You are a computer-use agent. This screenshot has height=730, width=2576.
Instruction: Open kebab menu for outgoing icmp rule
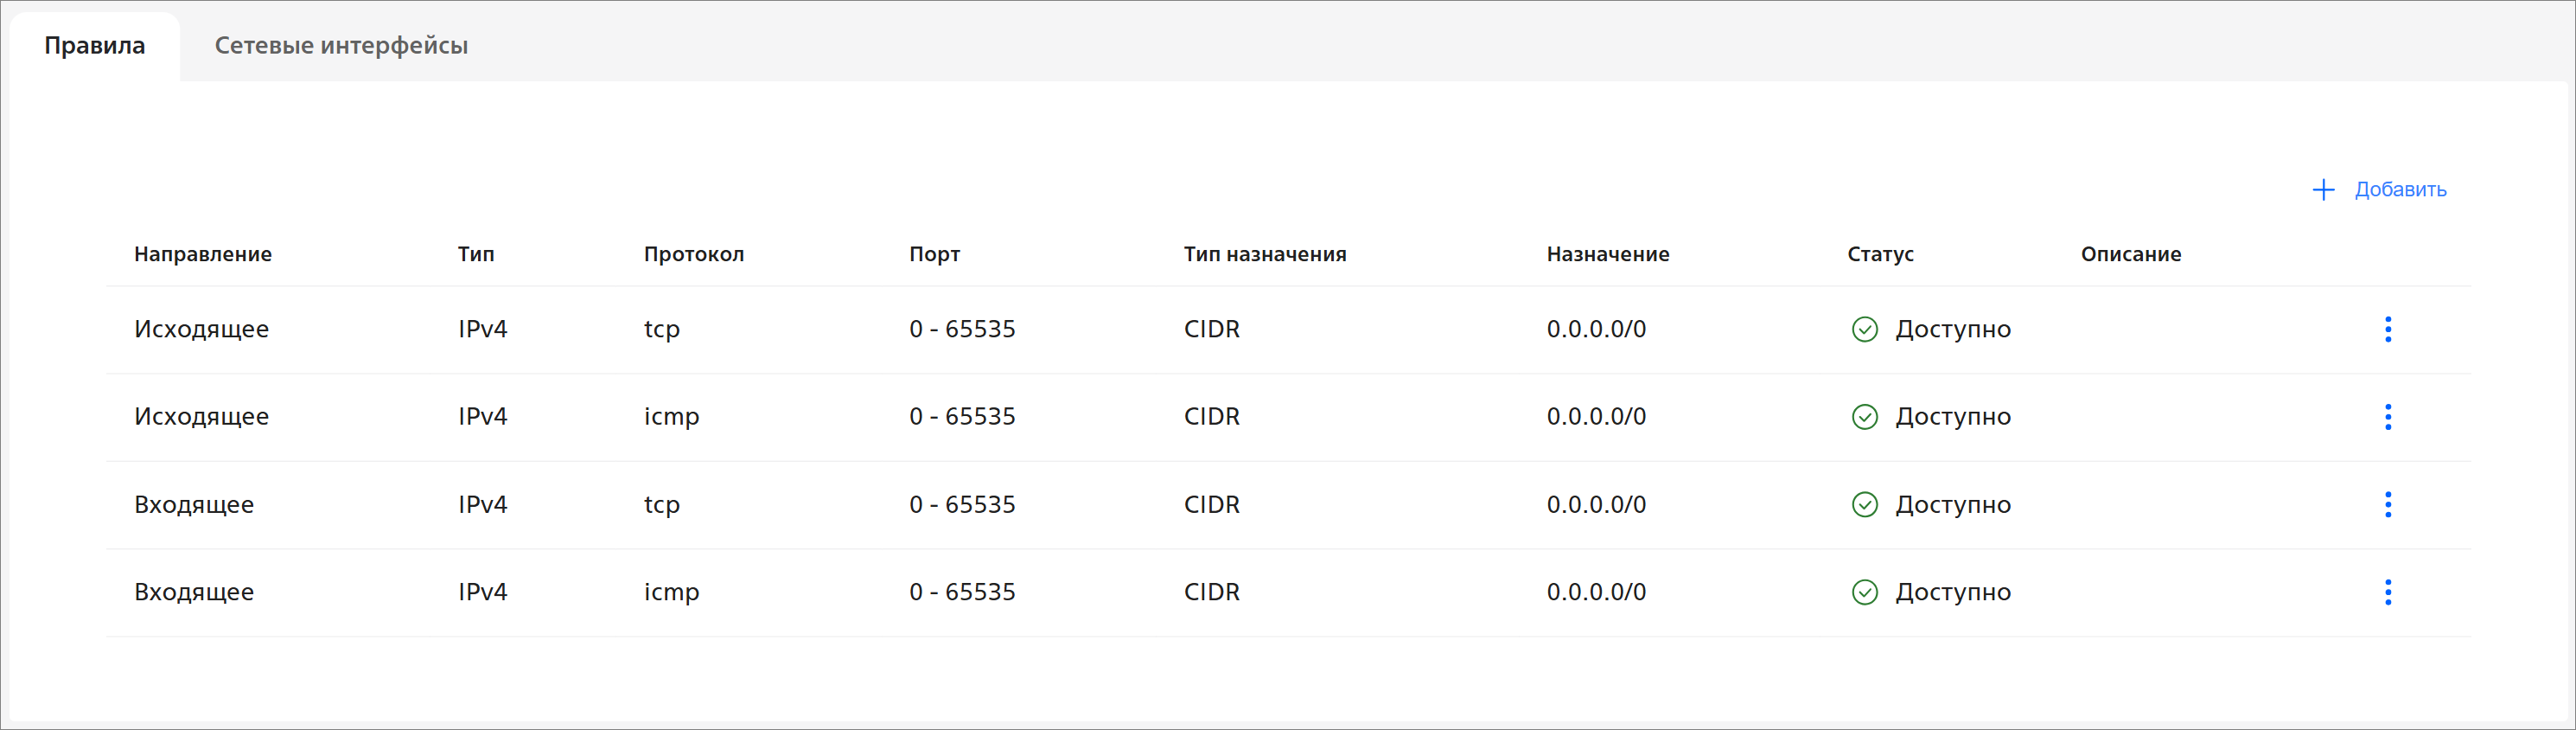(x=2387, y=417)
